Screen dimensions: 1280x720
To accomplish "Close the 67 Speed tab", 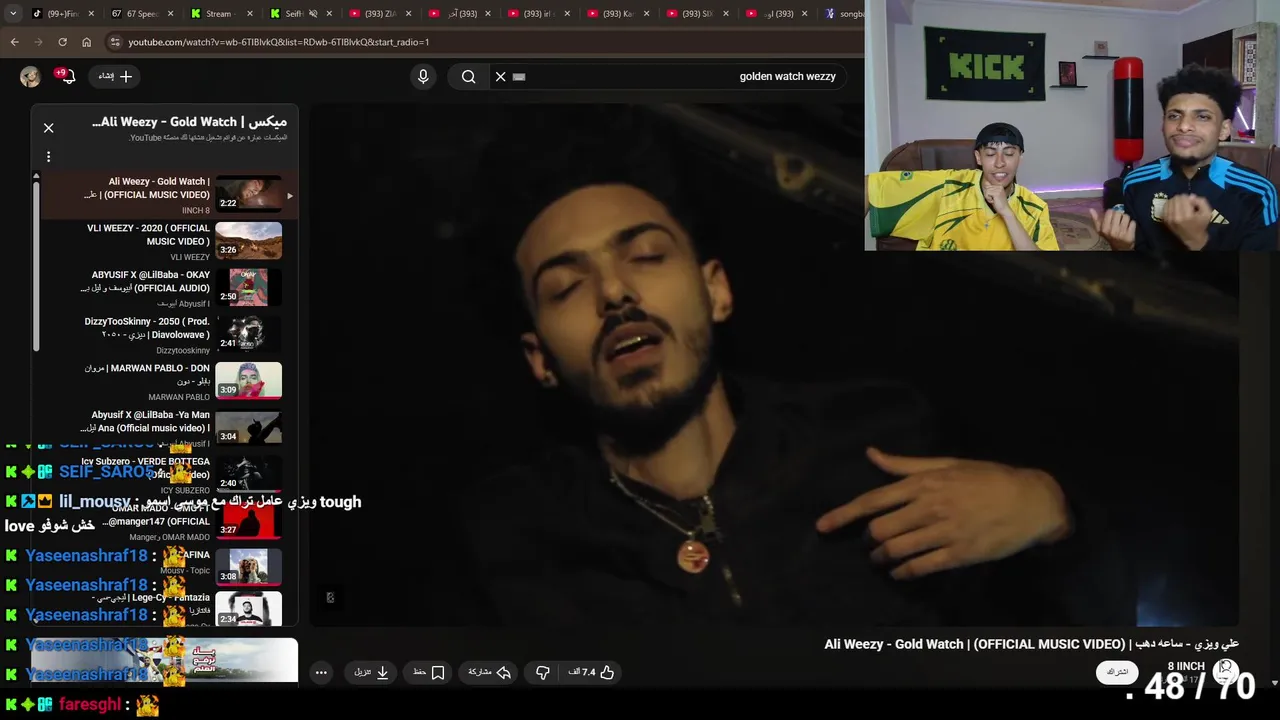I will pyautogui.click(x=169, y=14).
